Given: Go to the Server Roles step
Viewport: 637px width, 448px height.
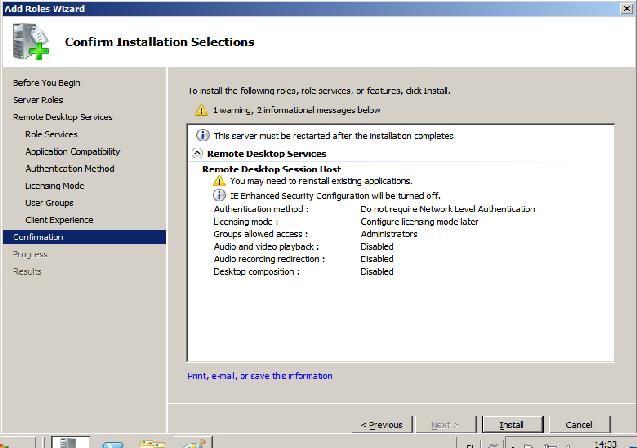Looking at the screenshot, I should pyautogui.click(x=38, y=100).
